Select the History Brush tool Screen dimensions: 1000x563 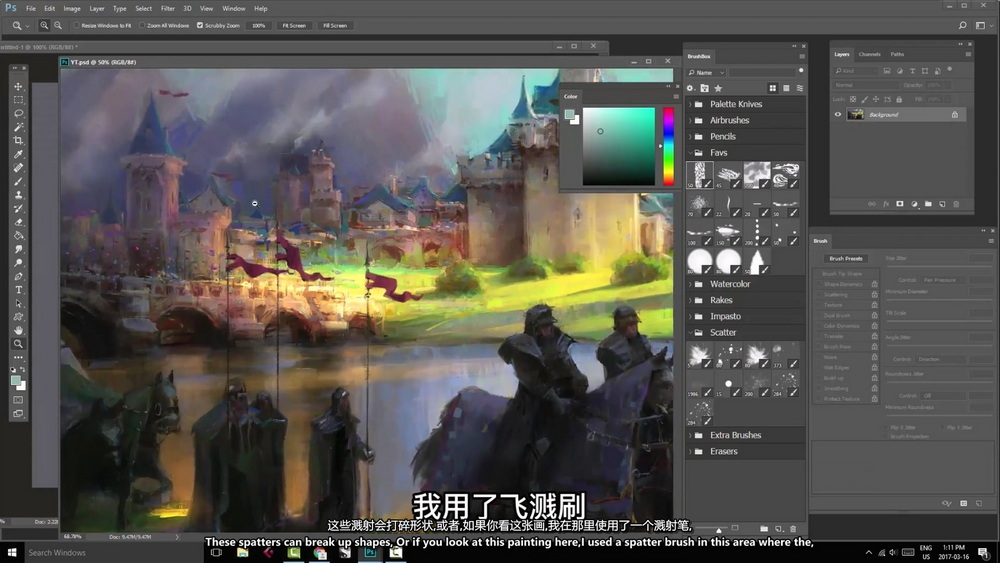(x=18, y=208)
